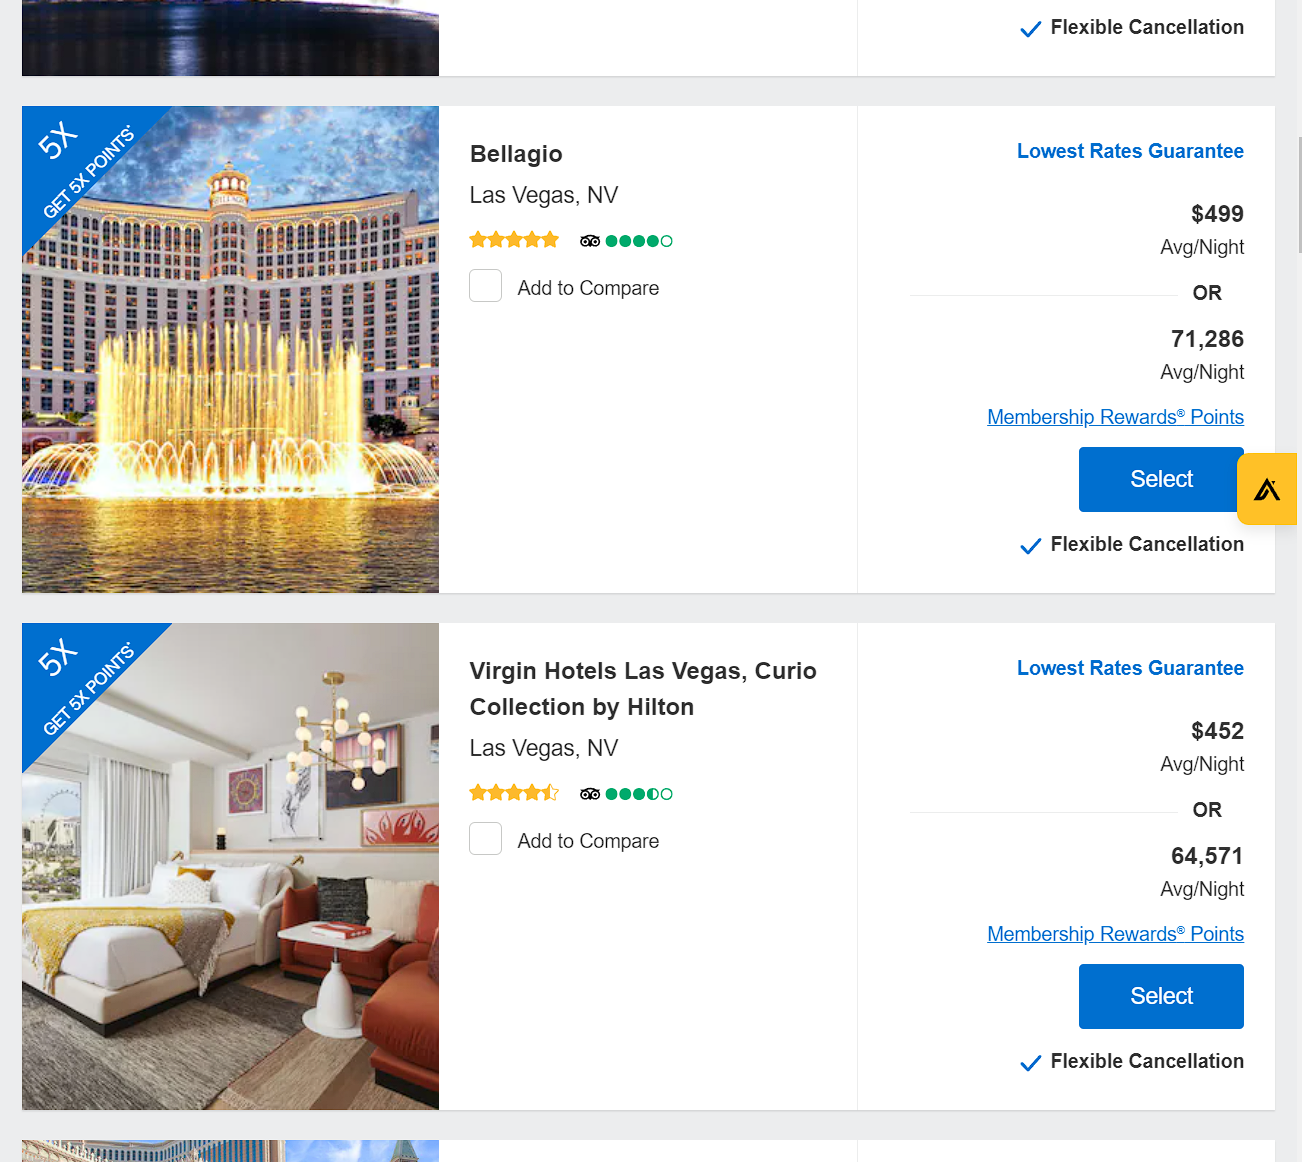Click the Bellagio fountain photo
The height and width of the screenshot is (1162, 1302).
[x=230, y=350]
